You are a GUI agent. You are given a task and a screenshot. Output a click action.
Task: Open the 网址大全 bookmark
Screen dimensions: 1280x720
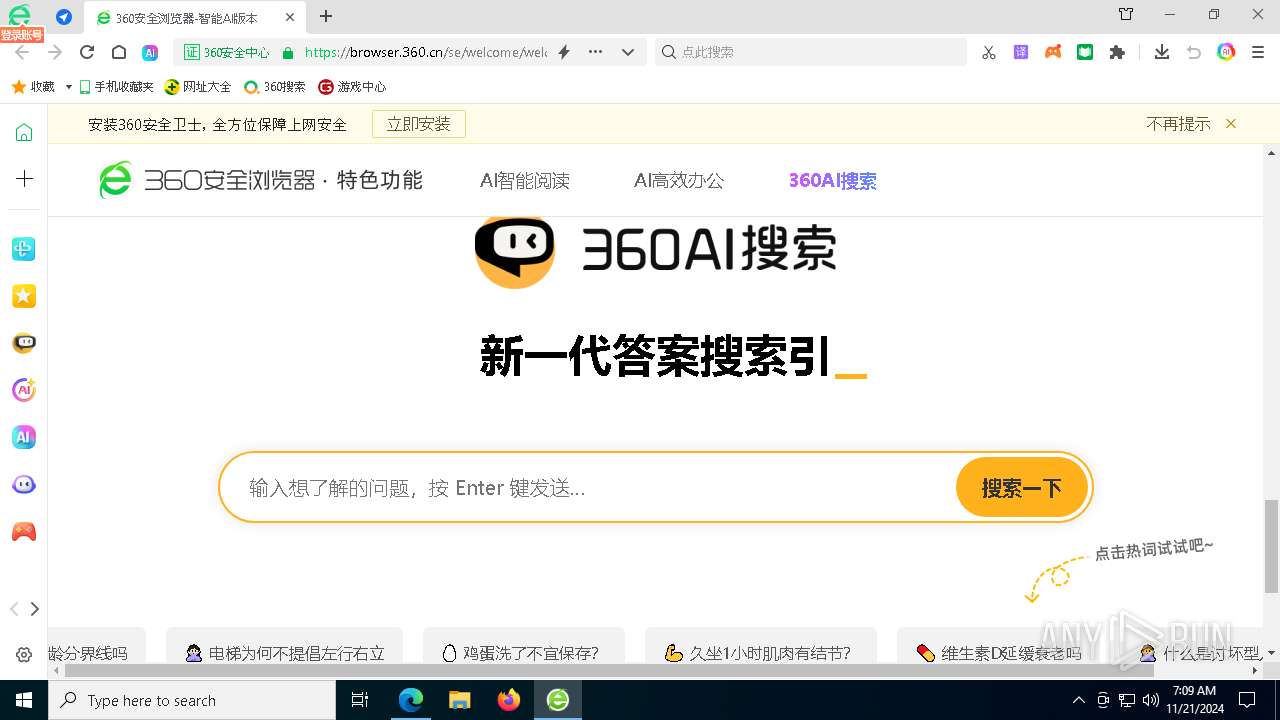198,87
